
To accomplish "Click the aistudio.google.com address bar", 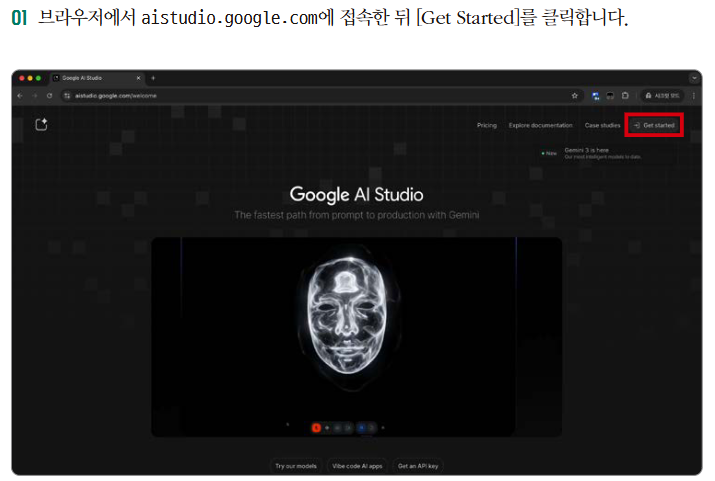I will pos(321,96).
